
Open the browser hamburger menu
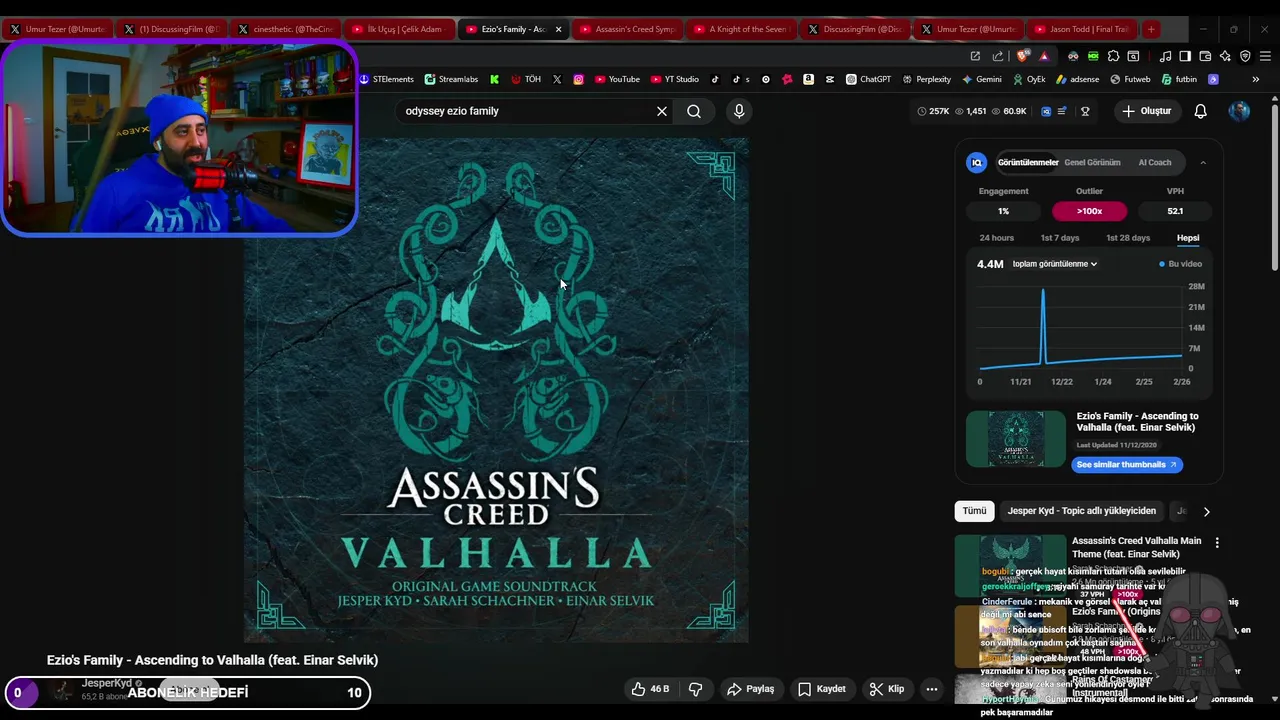coord(1265,56)
